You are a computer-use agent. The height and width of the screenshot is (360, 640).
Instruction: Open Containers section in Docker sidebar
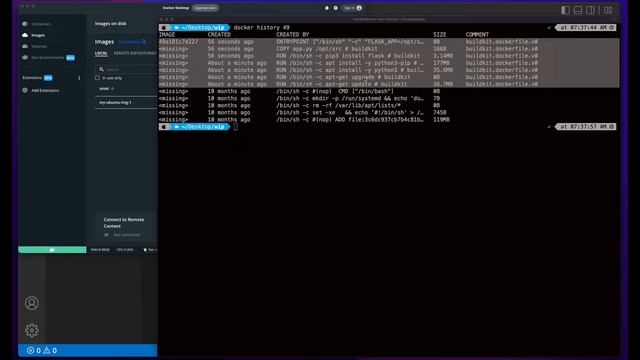point(37,24)
